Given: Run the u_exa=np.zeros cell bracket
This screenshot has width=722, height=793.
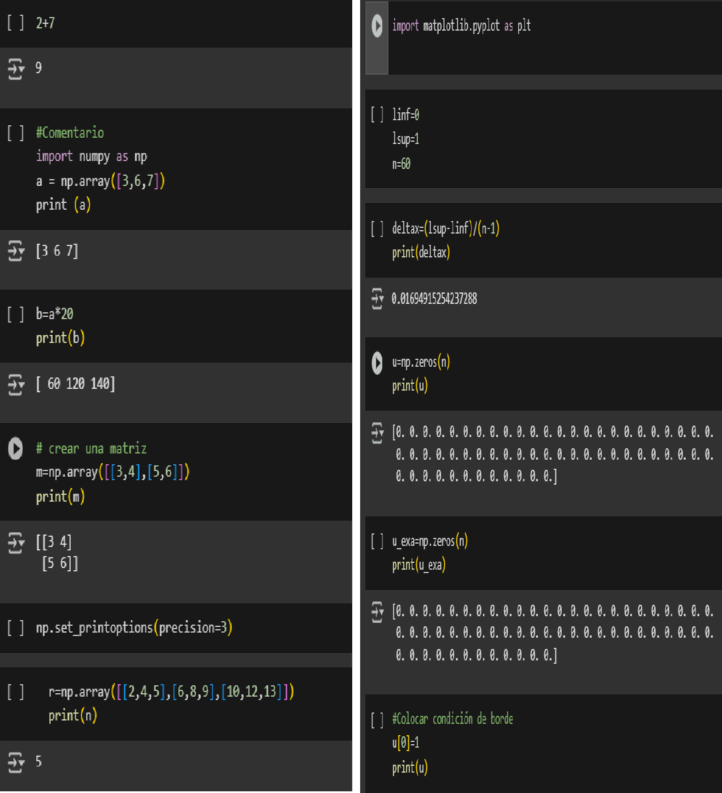Looking at the screenshot, I should [377, 542].
